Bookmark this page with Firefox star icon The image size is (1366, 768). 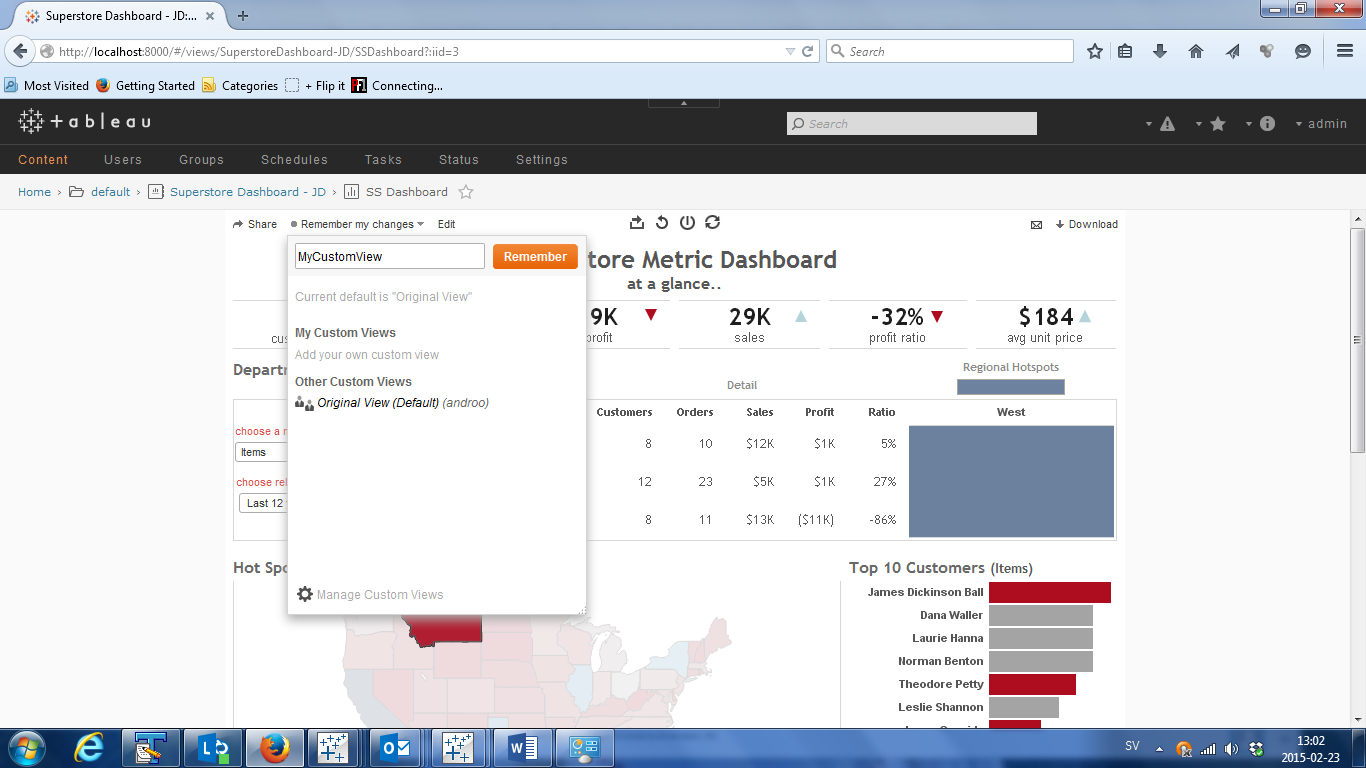tap(1095, 51)
